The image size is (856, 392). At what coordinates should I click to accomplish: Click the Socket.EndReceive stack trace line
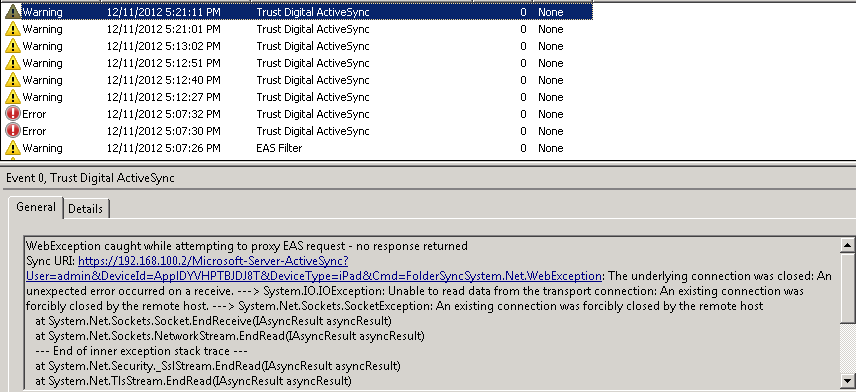point(213,320)
